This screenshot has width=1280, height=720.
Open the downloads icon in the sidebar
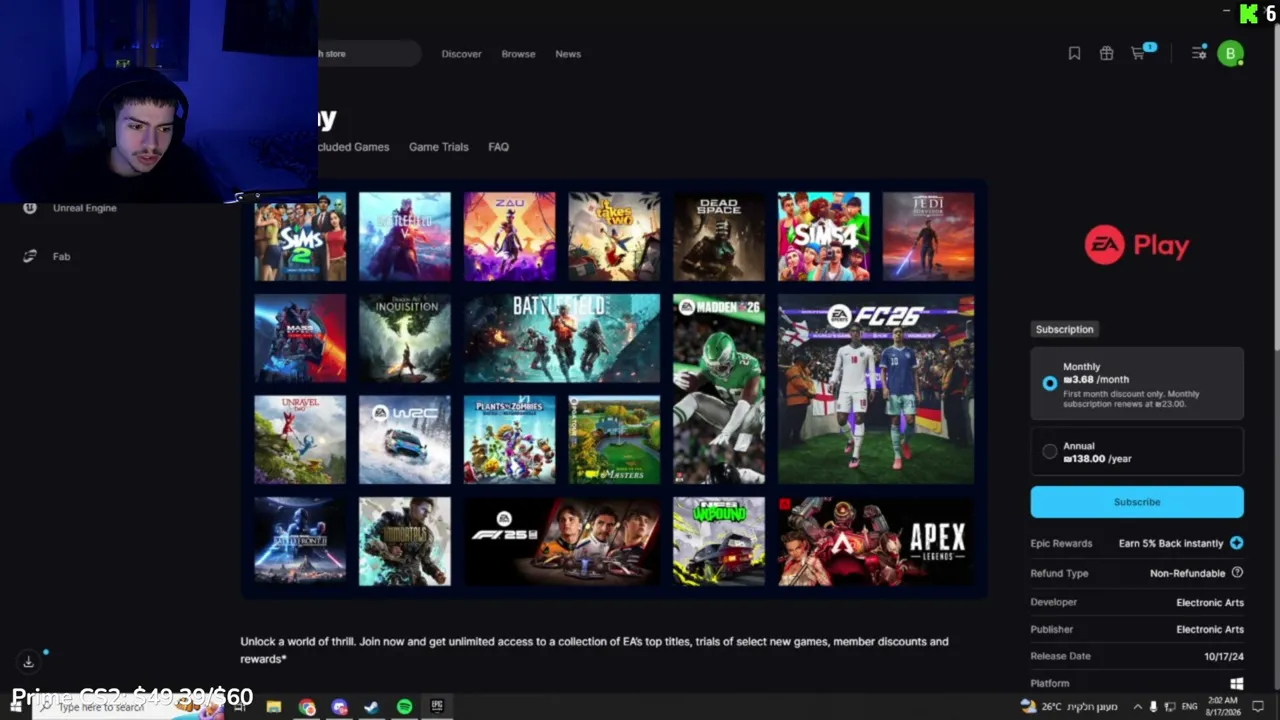(29, 661)
